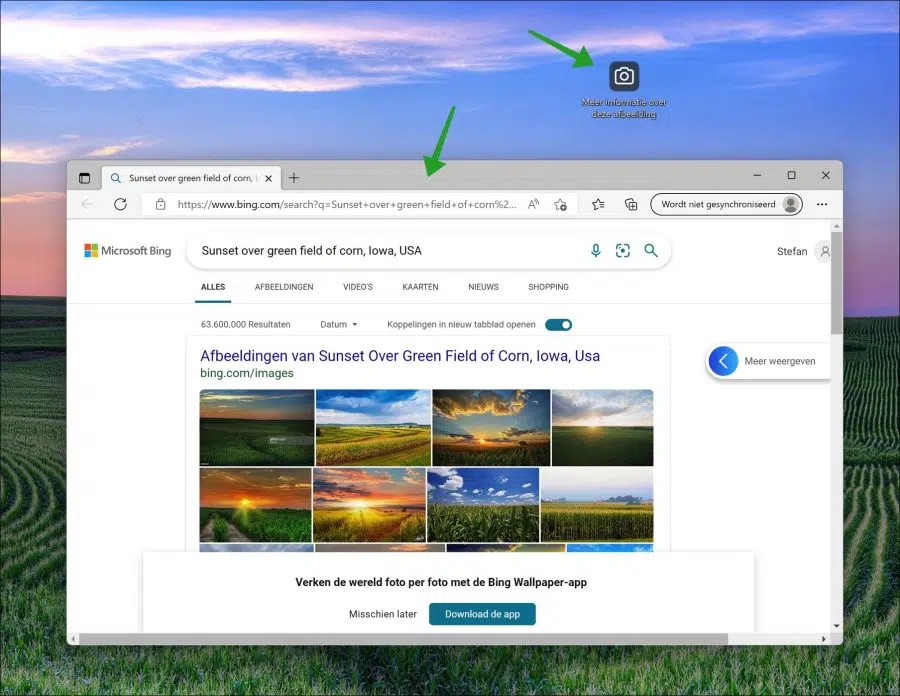Open second-row white clouds cornfield thumbnail

click(x=483, y=505)
